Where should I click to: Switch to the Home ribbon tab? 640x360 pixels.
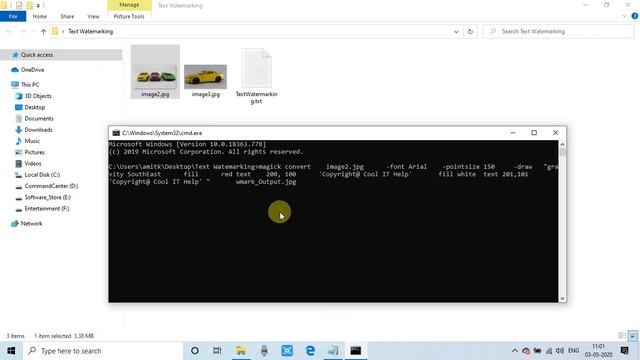point(40,16)
